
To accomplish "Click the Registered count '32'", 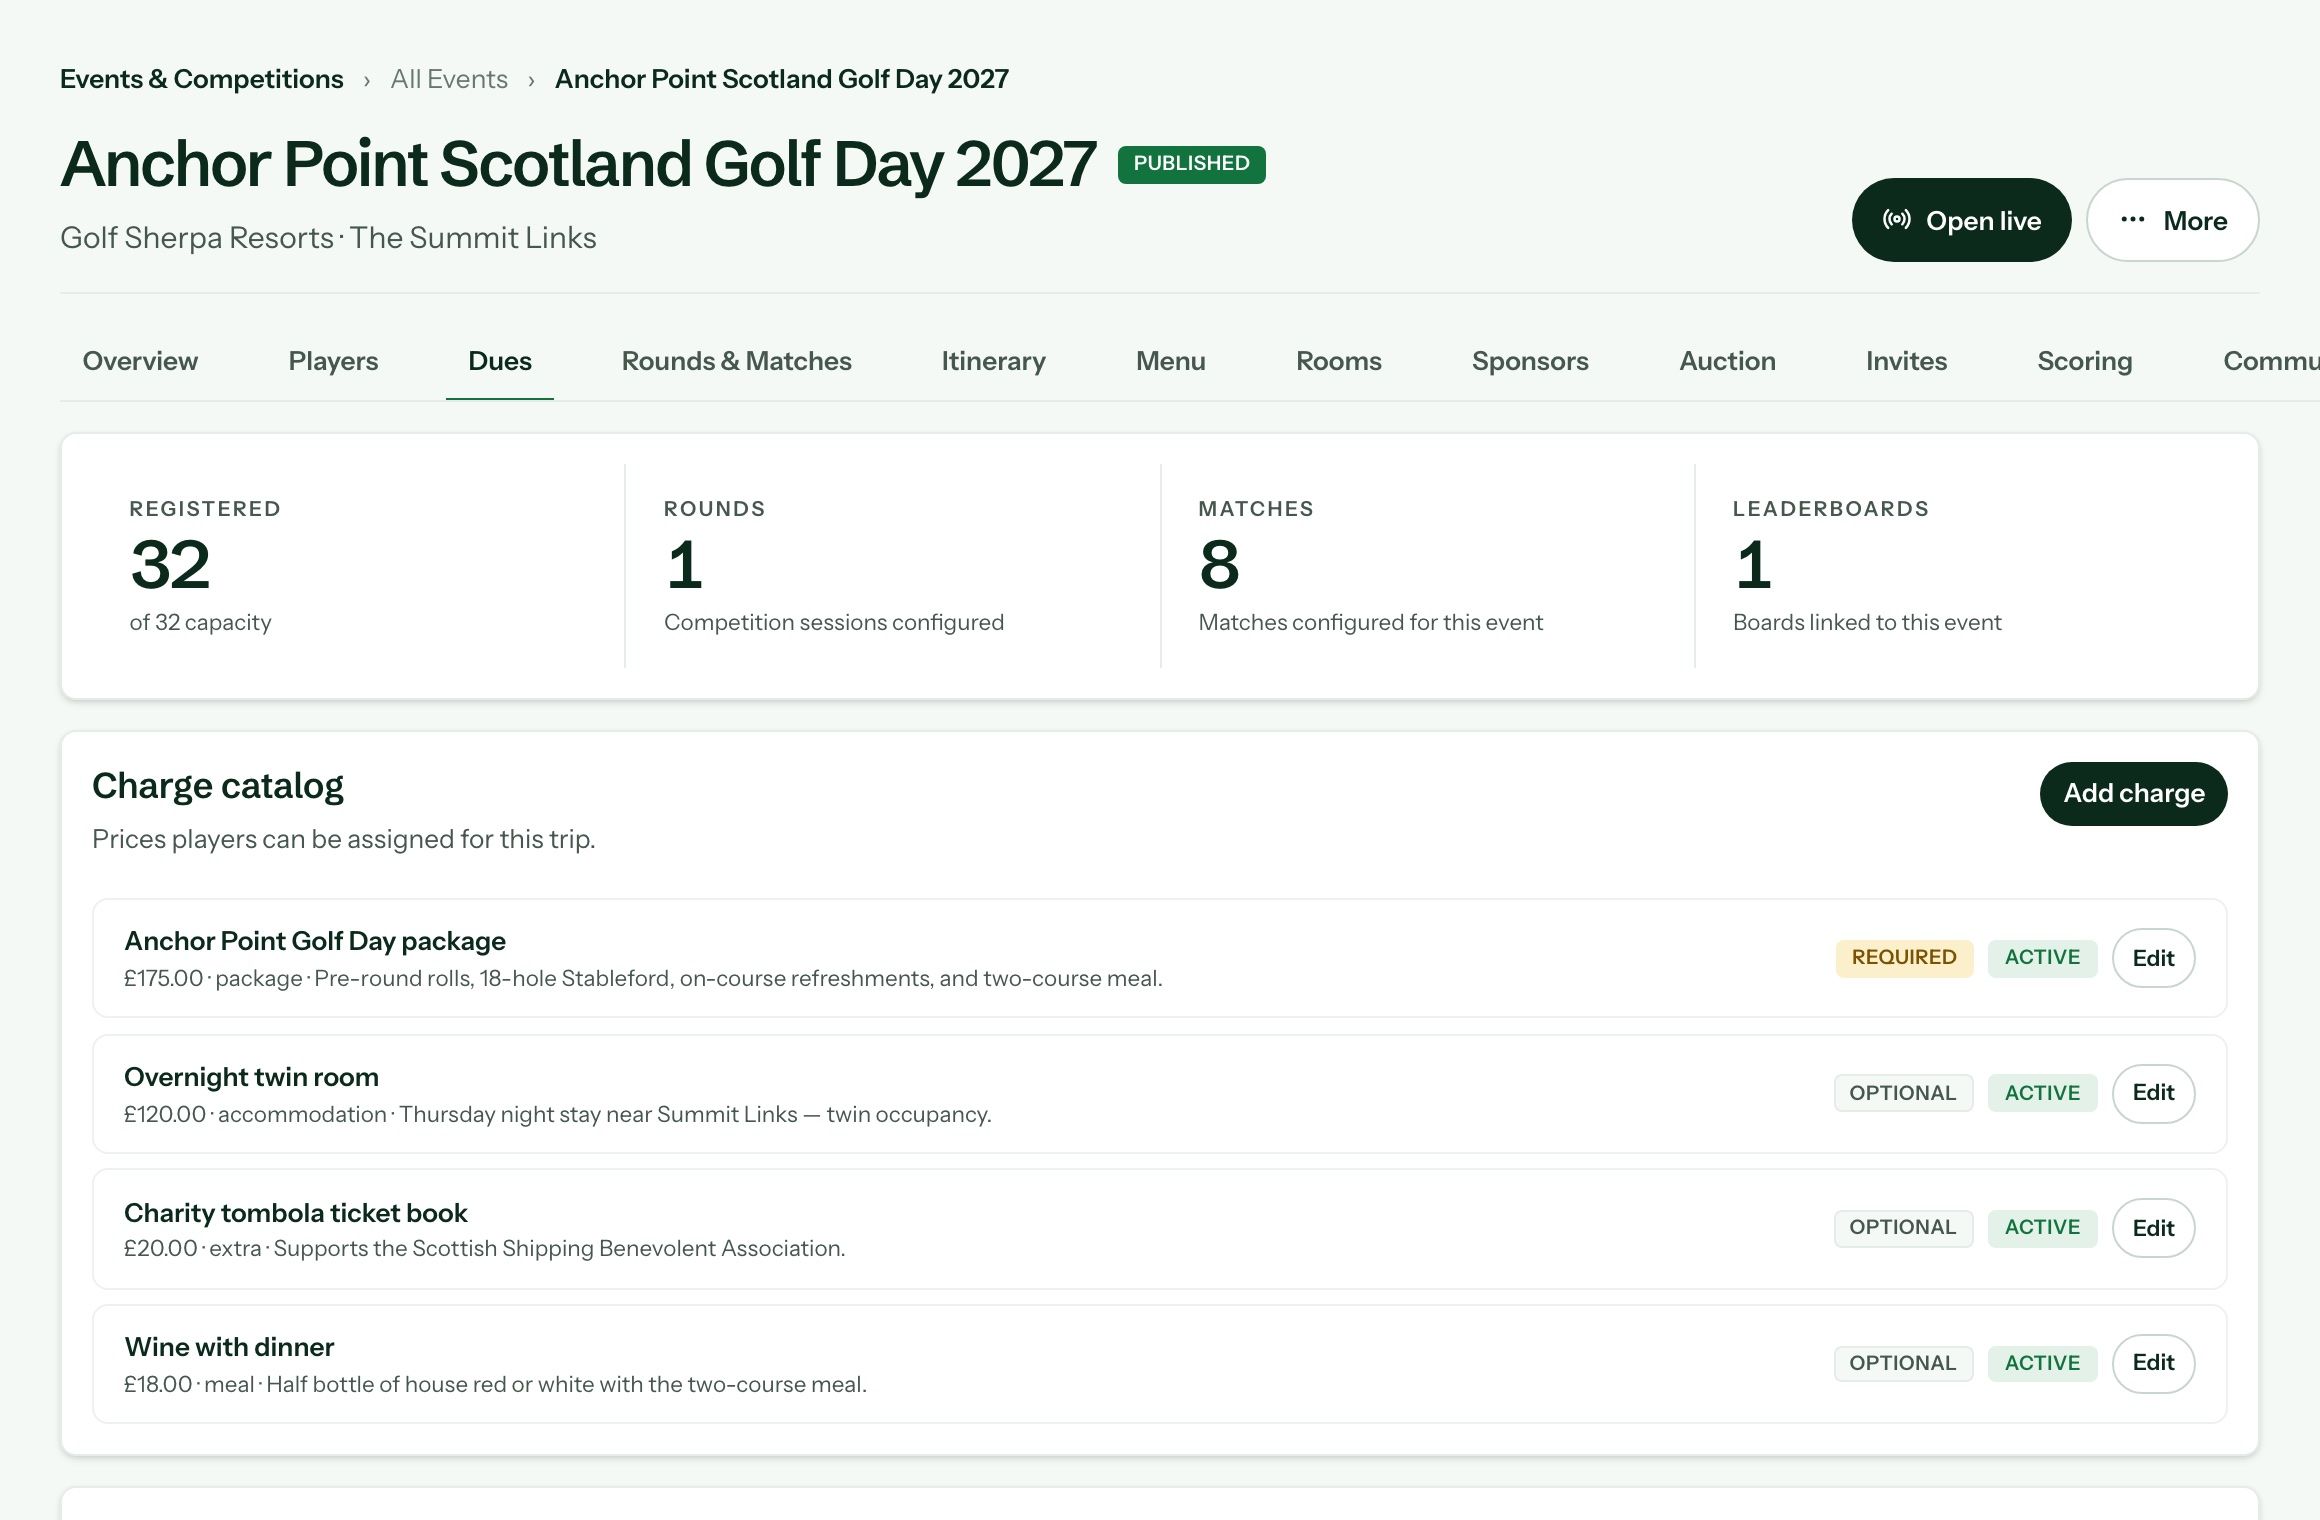I will point(170,565).
